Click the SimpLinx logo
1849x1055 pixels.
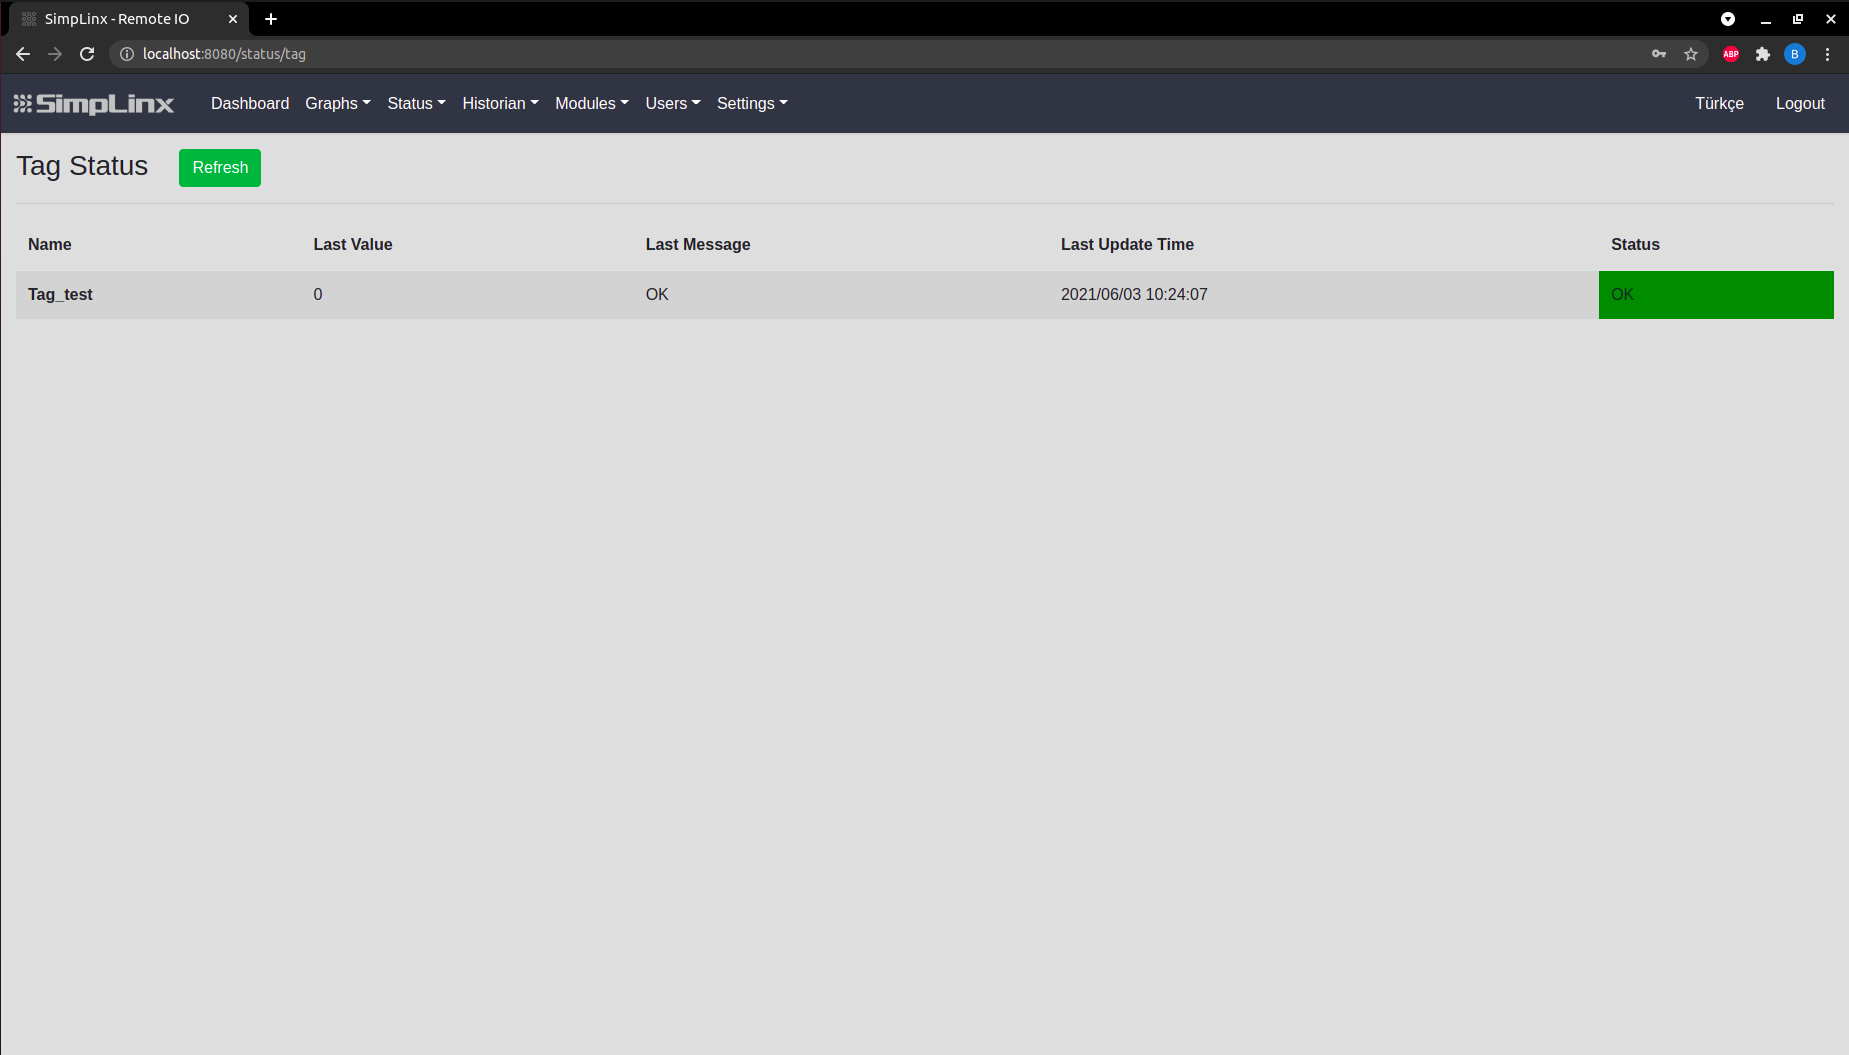pyautogui.click(x=94, y=104)
